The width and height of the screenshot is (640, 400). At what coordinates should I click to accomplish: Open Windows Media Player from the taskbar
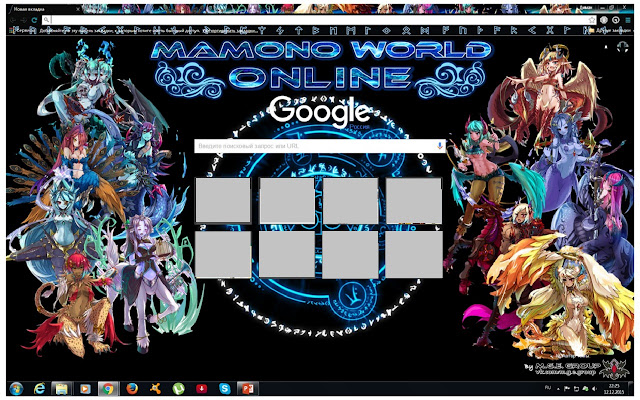click(85, 389)
